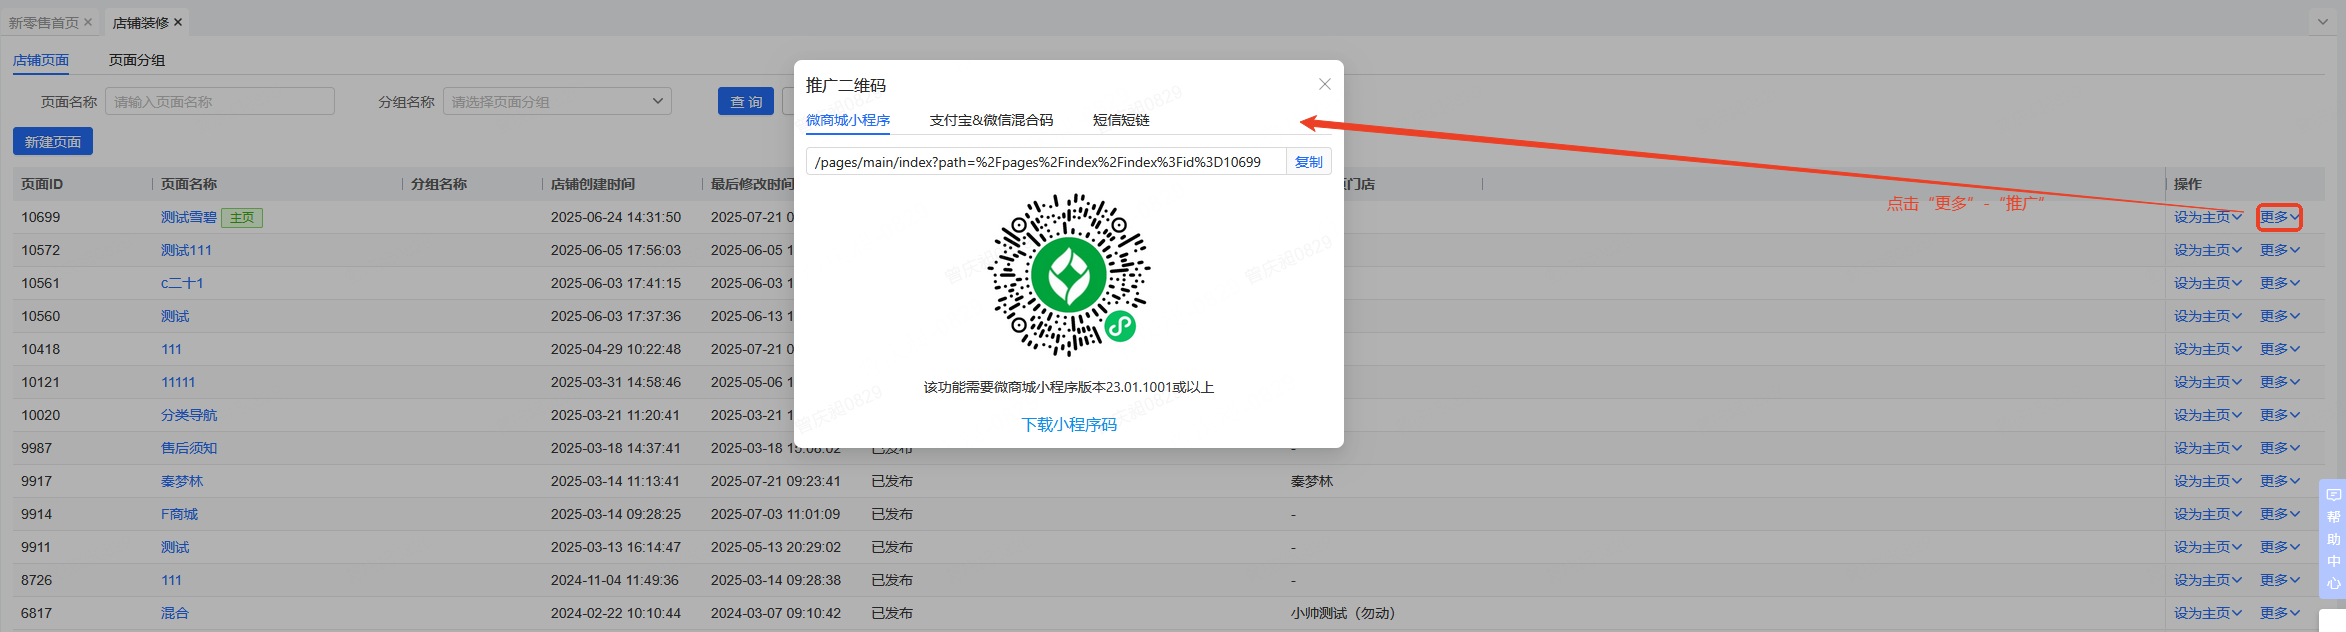
Task: Click the 查询 button
Action: (x=746, y=102)
